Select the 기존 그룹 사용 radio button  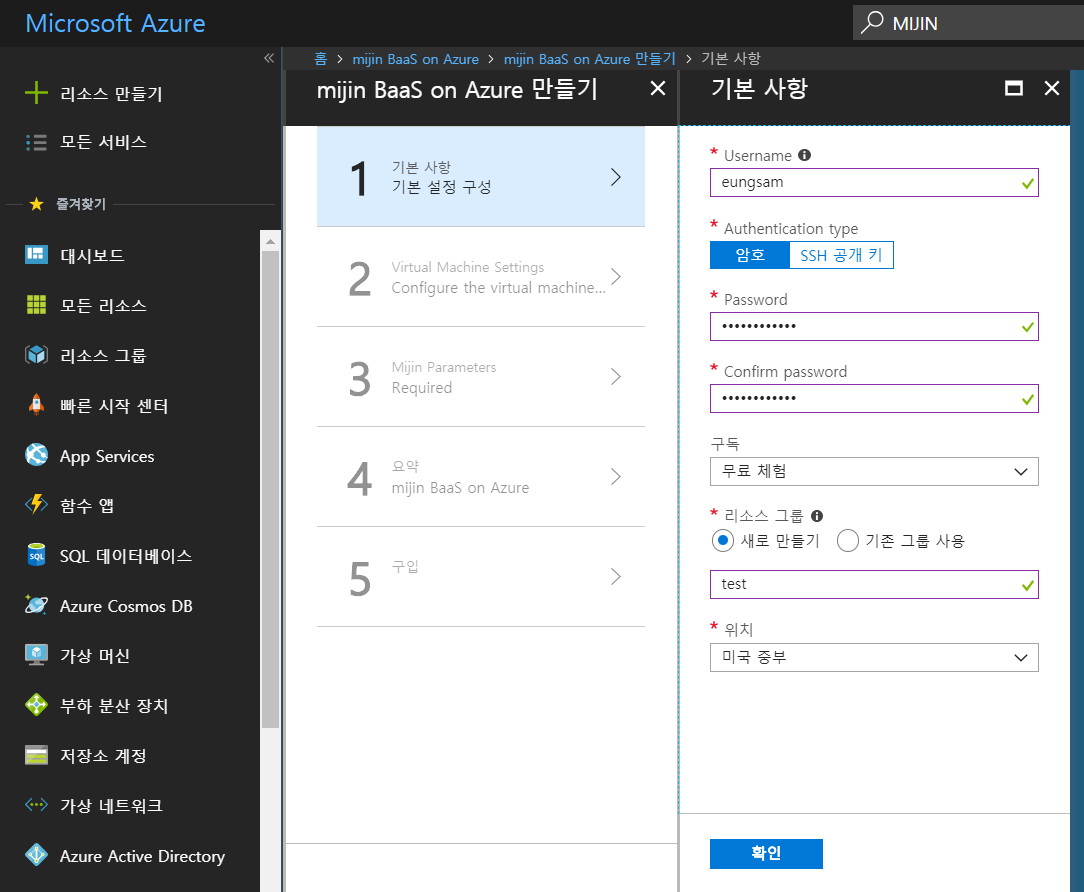tap(848, 541)
